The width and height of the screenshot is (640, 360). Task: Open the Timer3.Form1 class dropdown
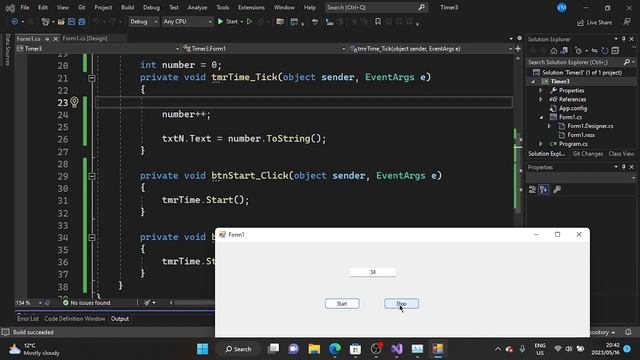tap(264, 49)
